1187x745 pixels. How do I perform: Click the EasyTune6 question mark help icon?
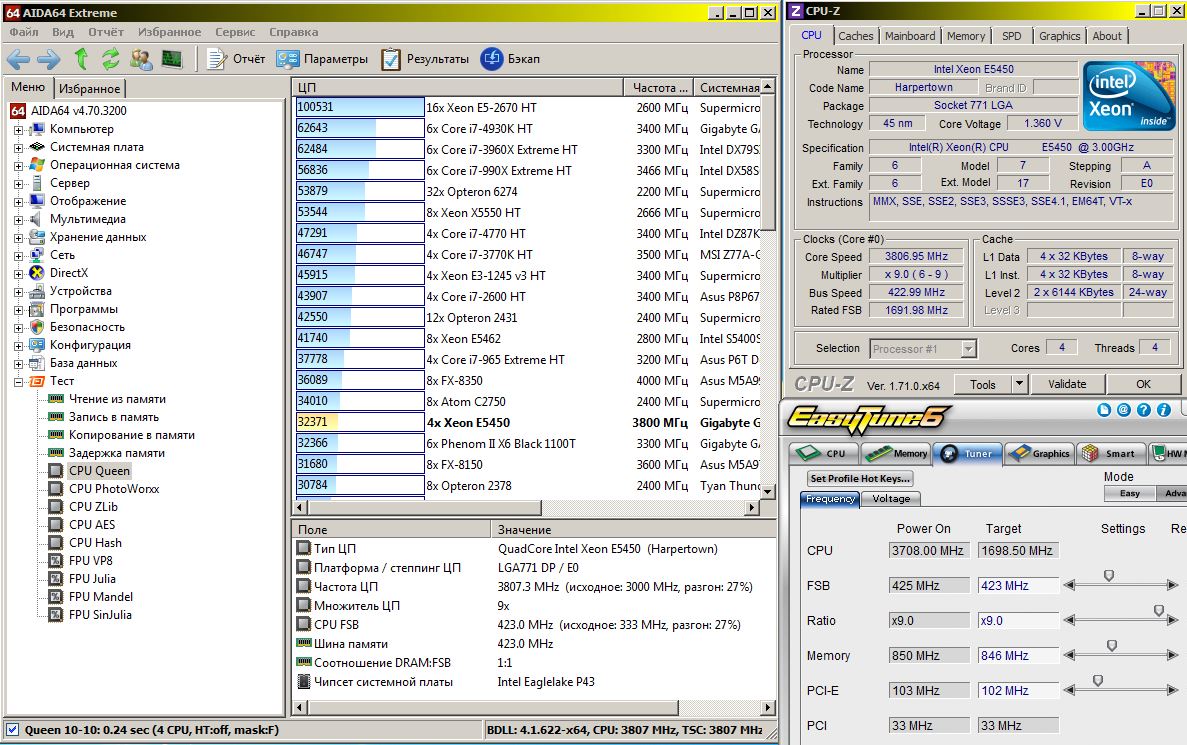pyautogui.click(x=1144, y=410)
